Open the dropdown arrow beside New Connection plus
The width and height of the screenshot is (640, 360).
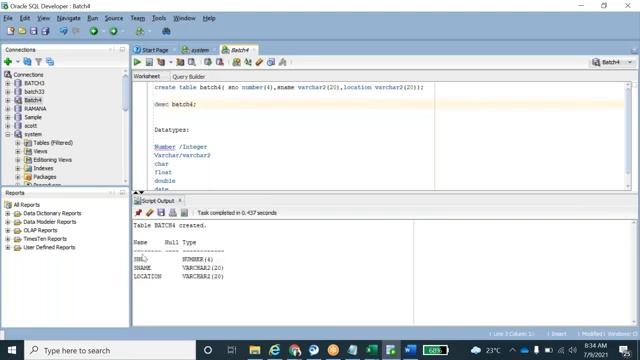[18, 62]
